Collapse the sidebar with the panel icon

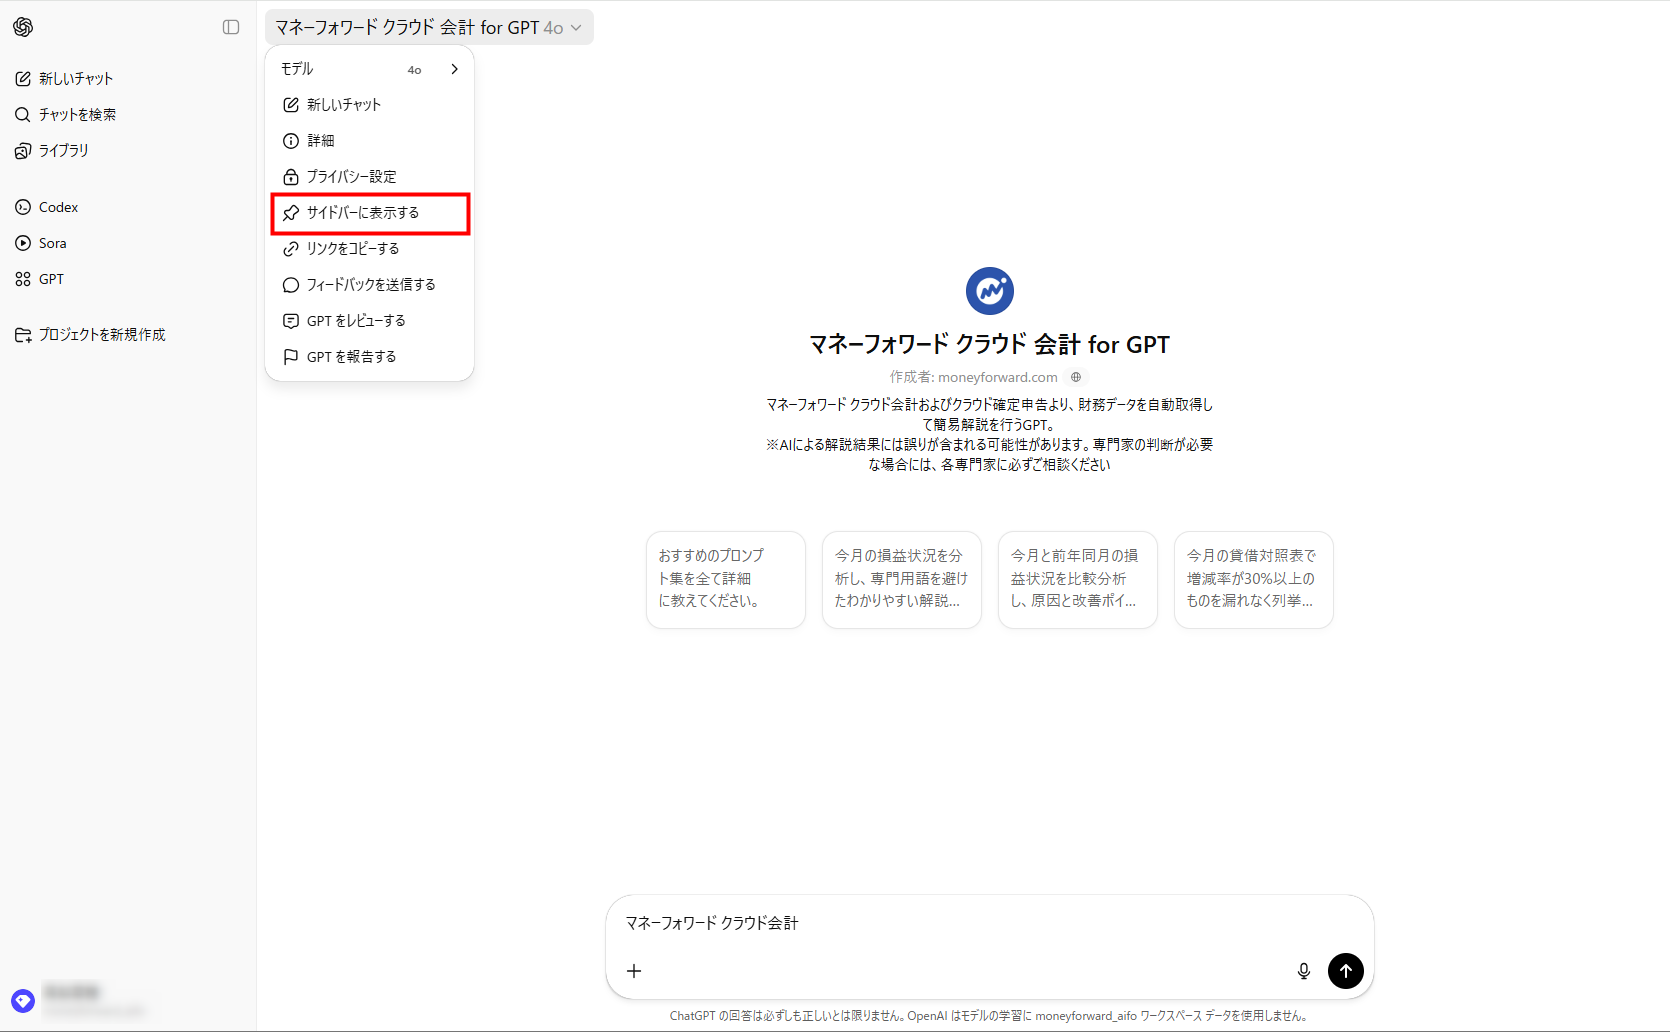[231, 27]
